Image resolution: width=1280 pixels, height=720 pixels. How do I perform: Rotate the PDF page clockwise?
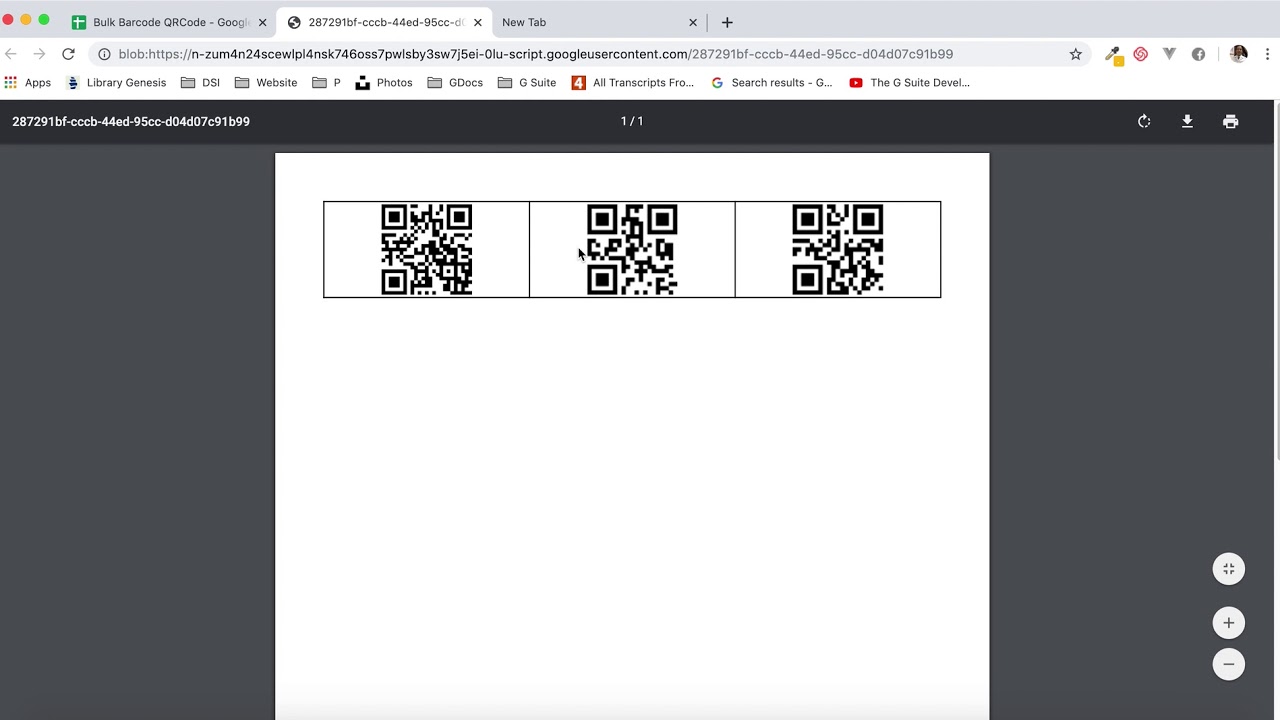pyautogui.click(x=1144, y=121)
